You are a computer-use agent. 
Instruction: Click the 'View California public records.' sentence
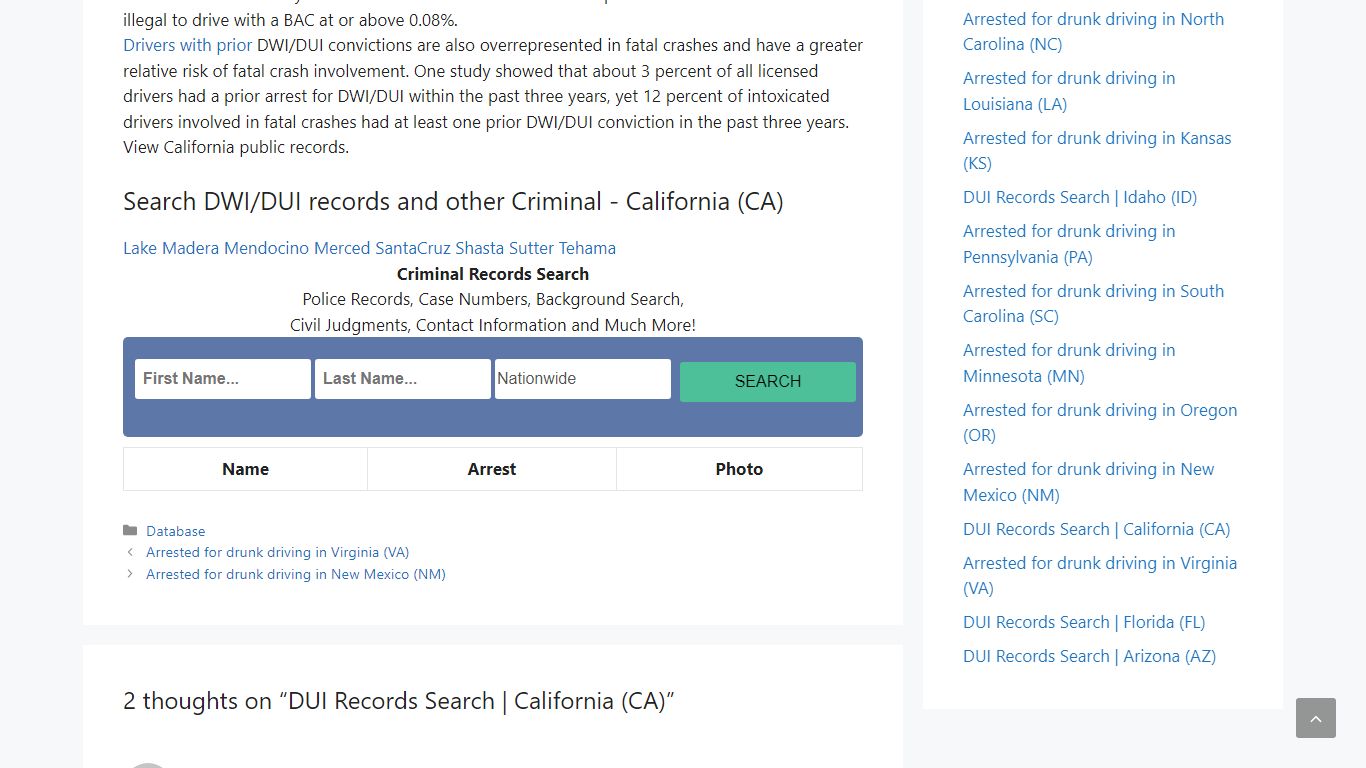[236, 147]
